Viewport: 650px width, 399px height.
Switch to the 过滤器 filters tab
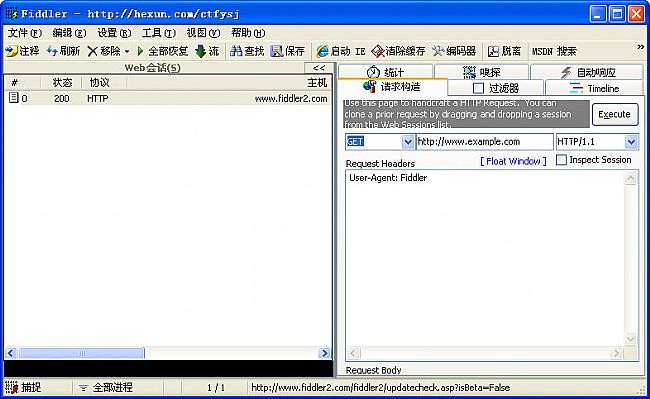496,88
